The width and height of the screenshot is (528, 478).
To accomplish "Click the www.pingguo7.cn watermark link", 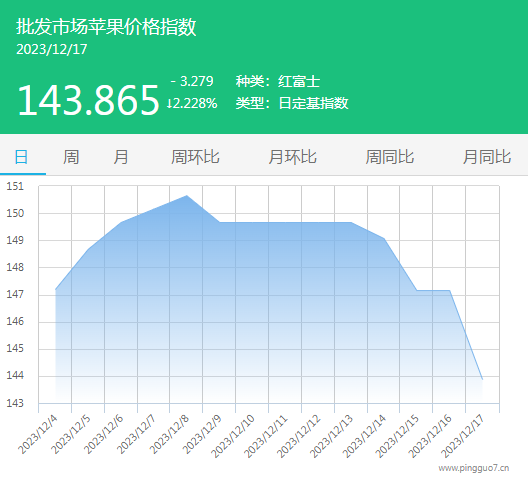I will 473,468.
